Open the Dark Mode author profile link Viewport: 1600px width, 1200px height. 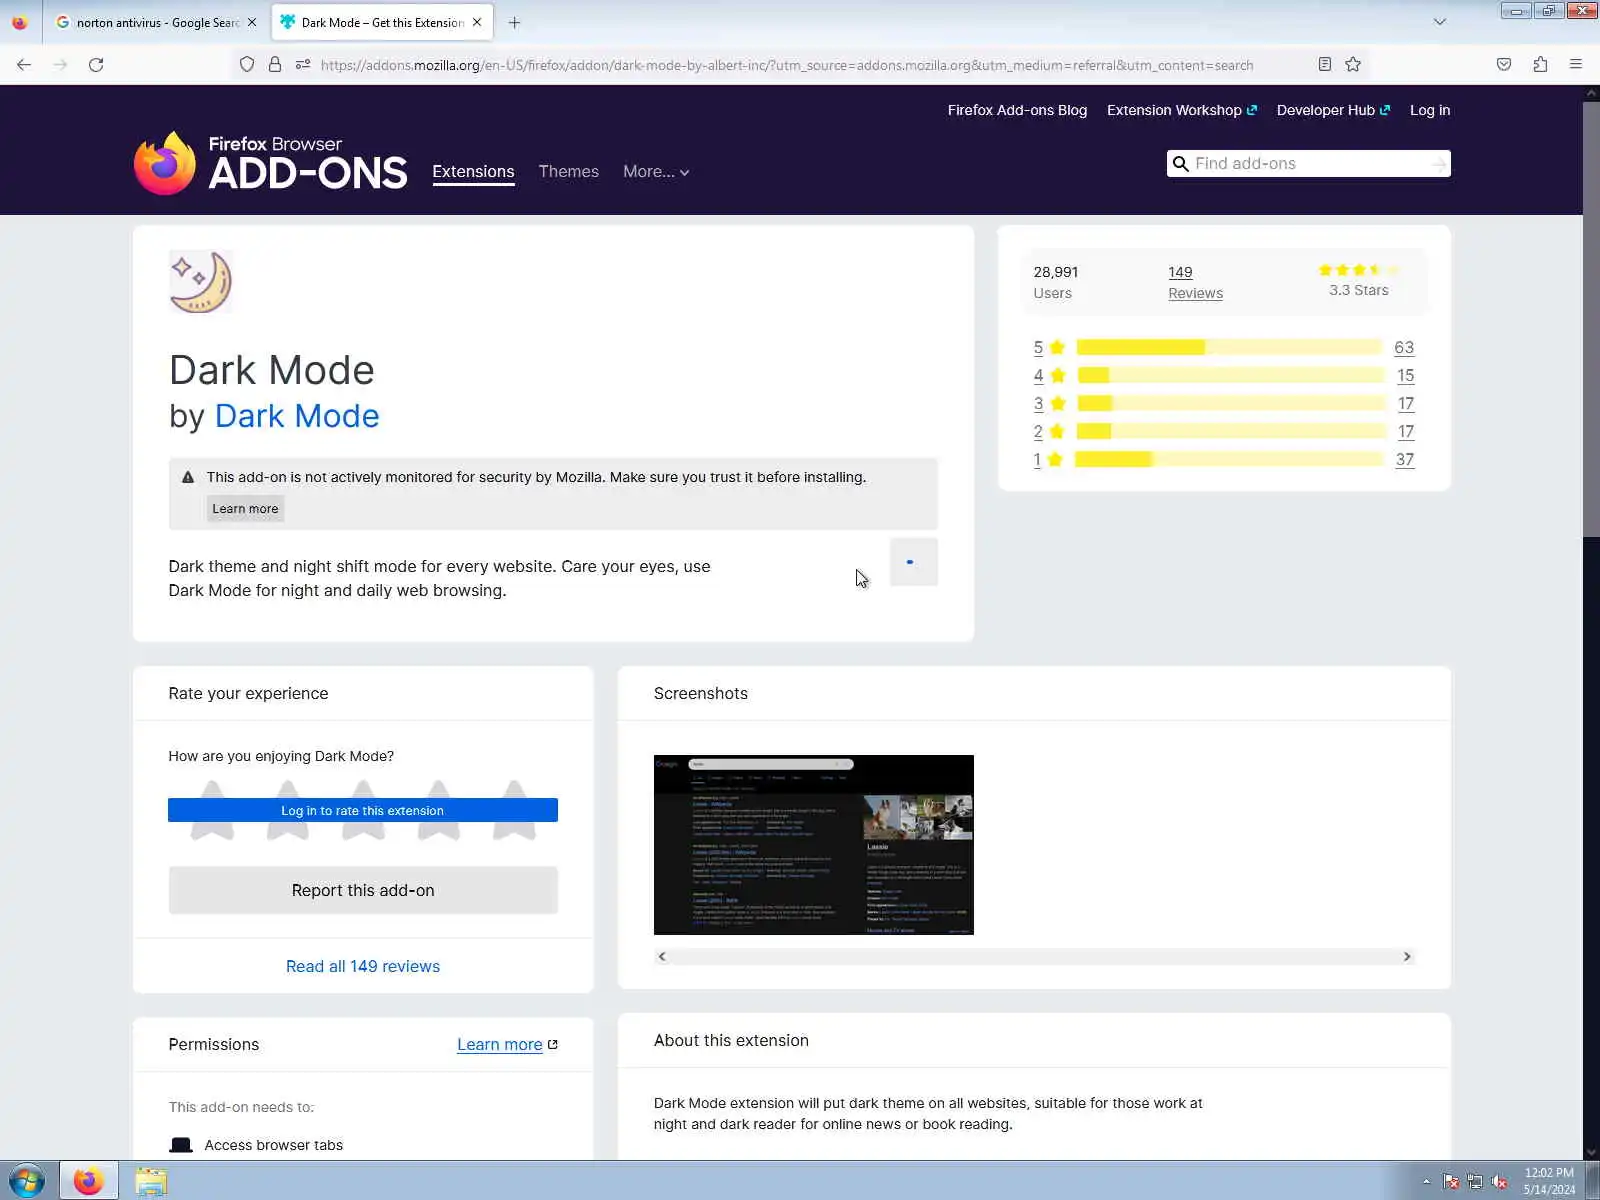pyautogui.click(x=297, y=416)
